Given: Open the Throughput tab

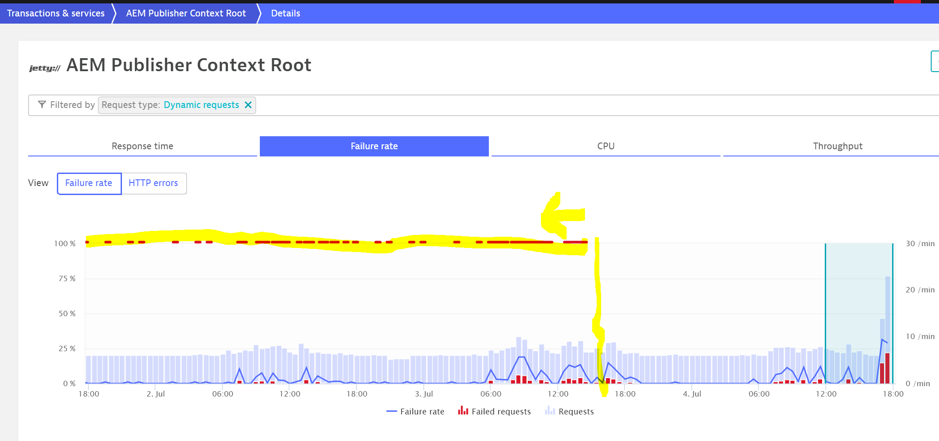Looking at the screenshot, I should (x=837, y=146).
